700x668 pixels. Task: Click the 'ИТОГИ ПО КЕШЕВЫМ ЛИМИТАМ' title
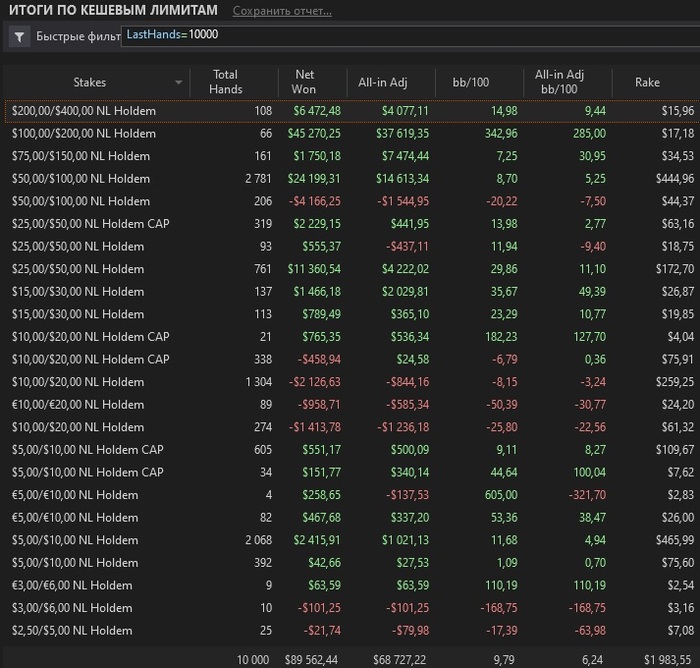(x=113, y=10)
